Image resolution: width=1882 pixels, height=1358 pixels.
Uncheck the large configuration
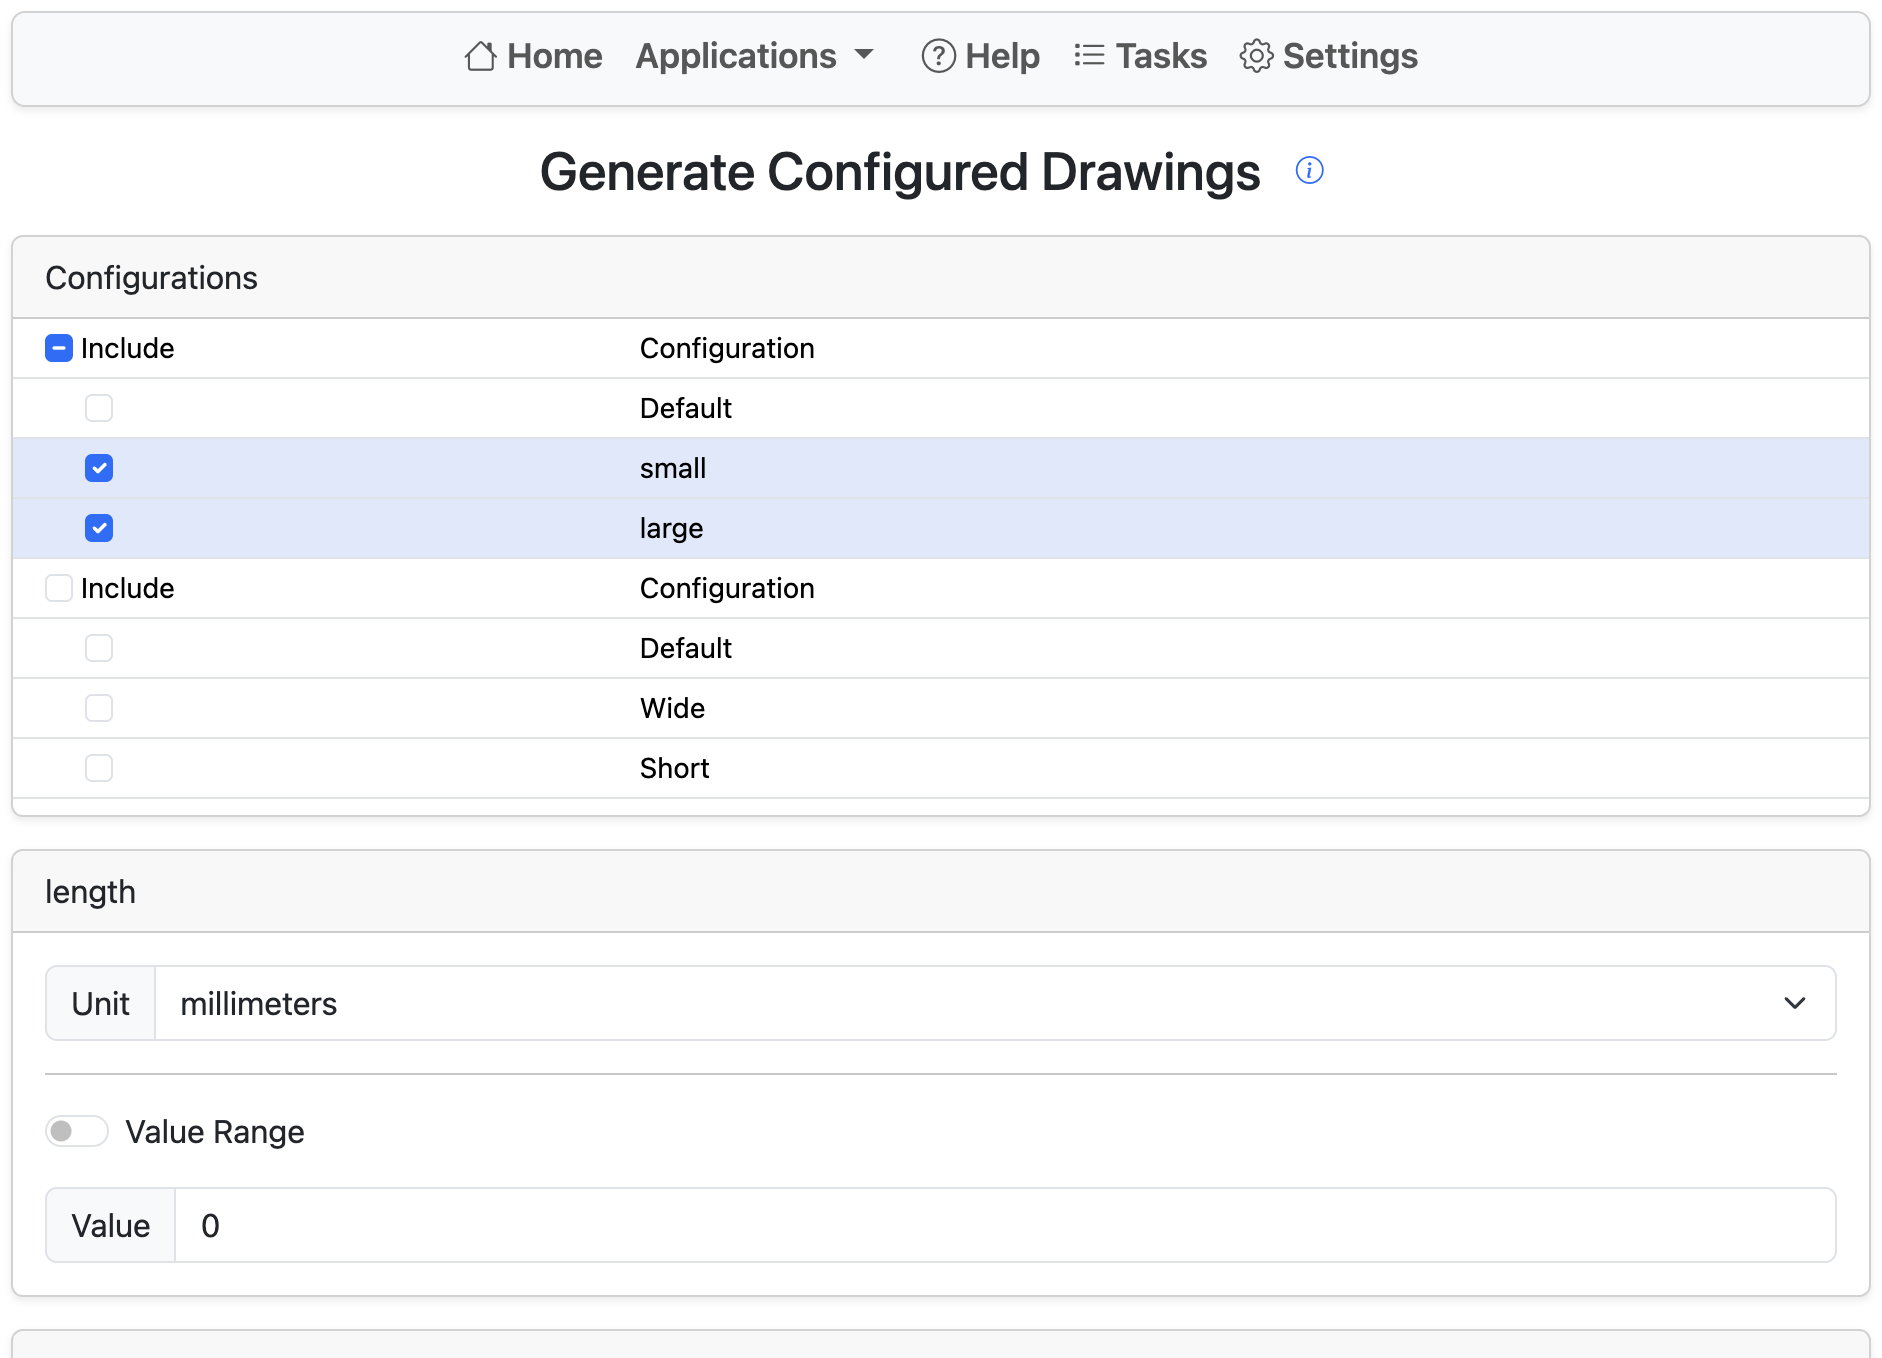[99, 528]
